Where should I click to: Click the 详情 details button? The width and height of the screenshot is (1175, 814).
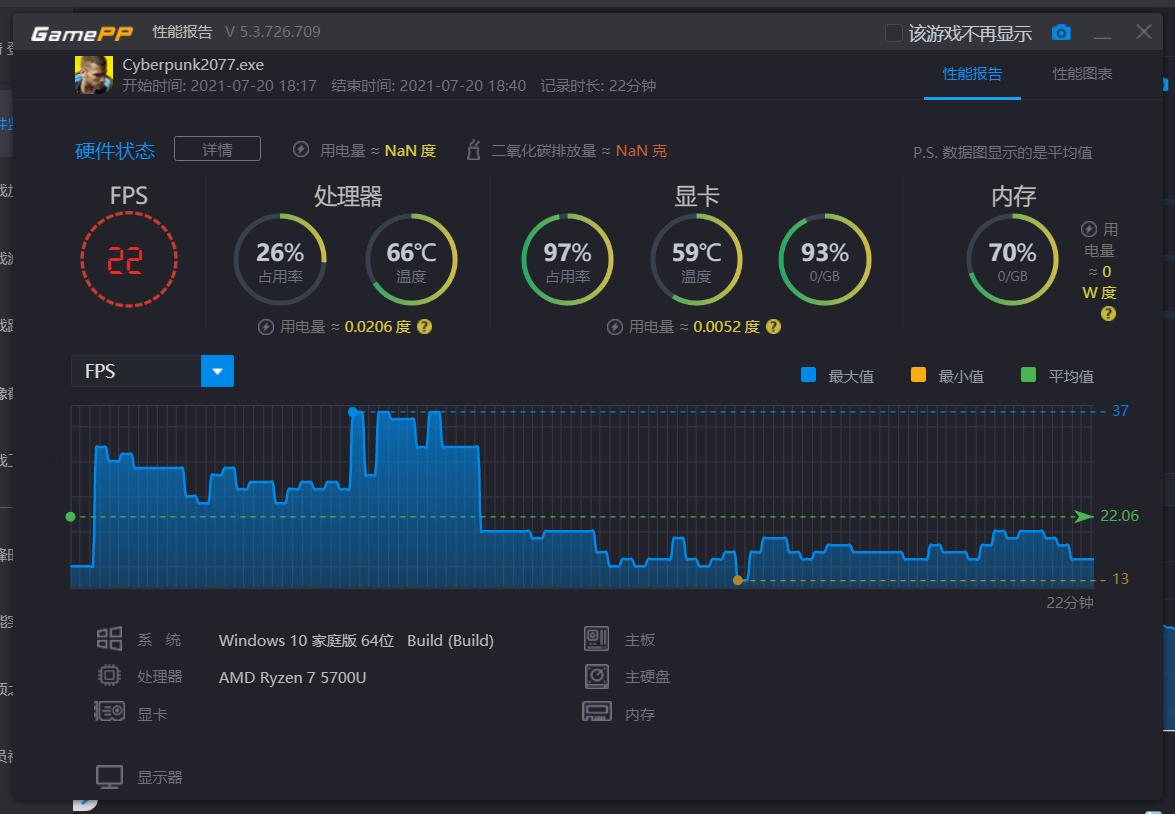[217, 150]
